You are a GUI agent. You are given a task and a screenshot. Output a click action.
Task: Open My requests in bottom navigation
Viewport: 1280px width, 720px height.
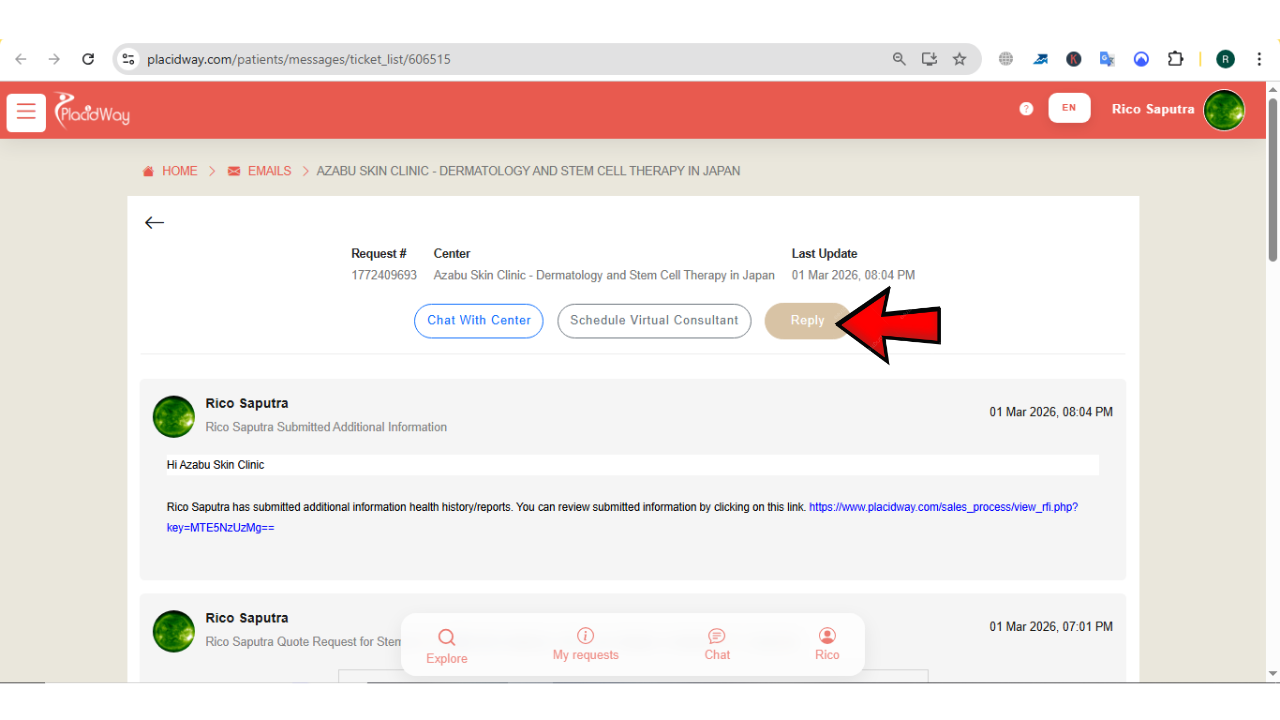[586, 644]
